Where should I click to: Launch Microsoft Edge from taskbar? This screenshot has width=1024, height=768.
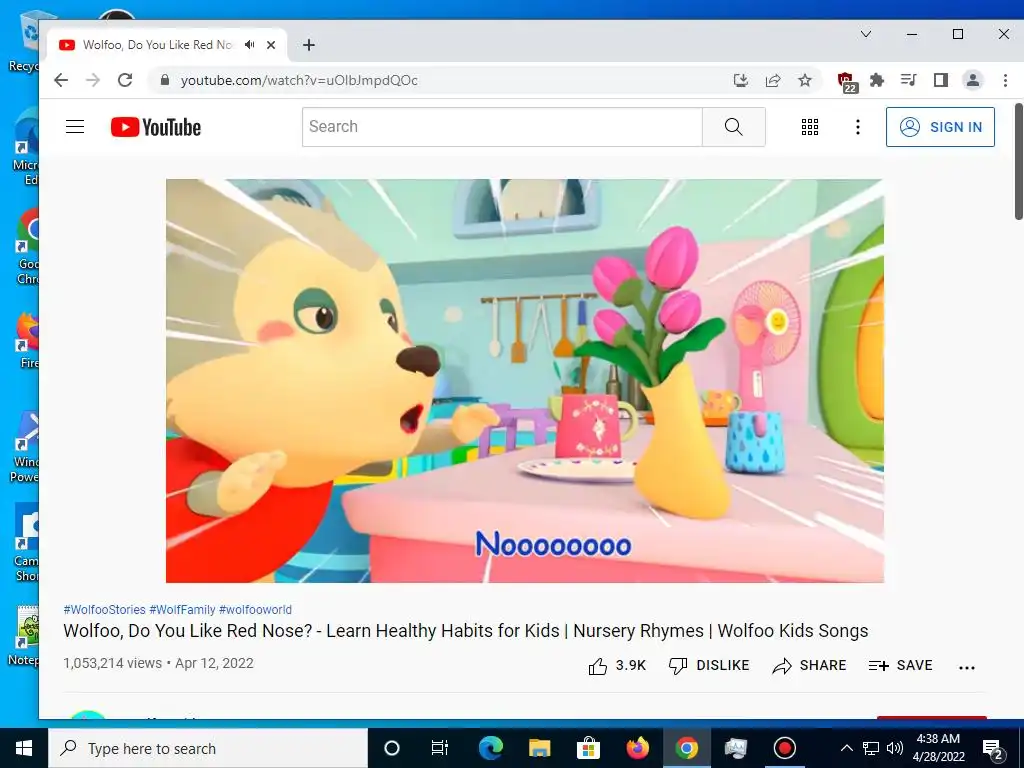[490, 748]
